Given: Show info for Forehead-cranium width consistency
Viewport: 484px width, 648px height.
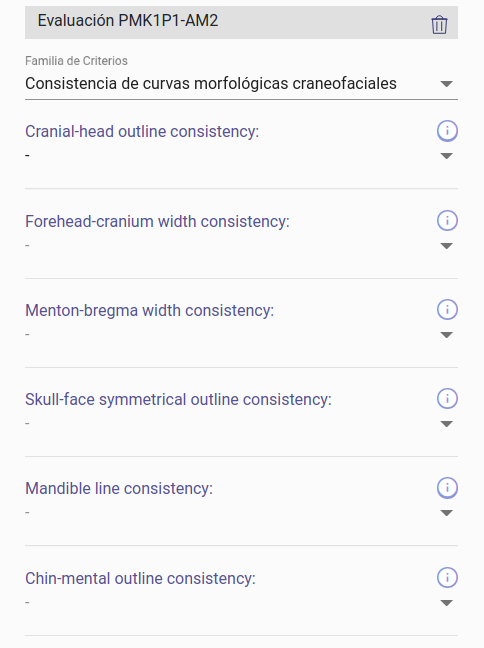Looking at the screenshot, I should tap(447, 220).
